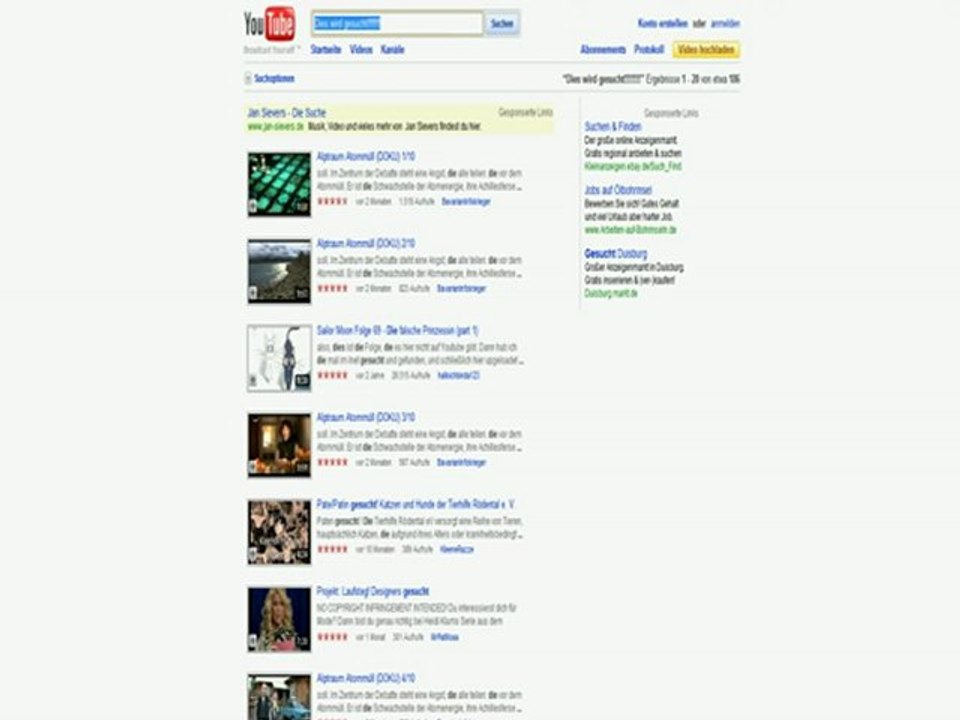Open uploader channel of Projekt Laufsteg video
This screenshot has height=720, width=960.
444,637
